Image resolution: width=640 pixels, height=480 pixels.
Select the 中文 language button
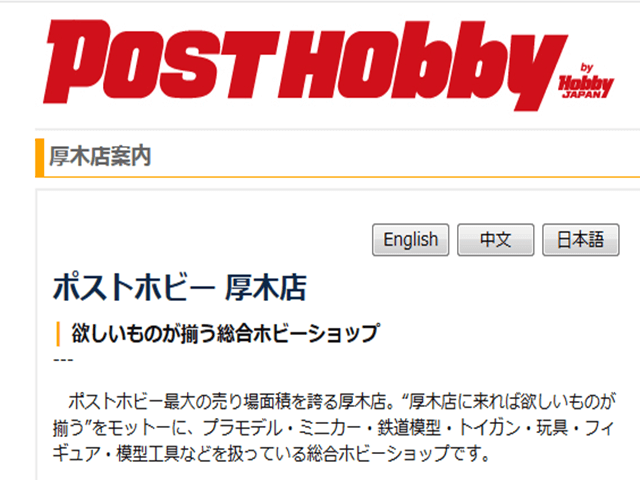[x=496, y=240]
